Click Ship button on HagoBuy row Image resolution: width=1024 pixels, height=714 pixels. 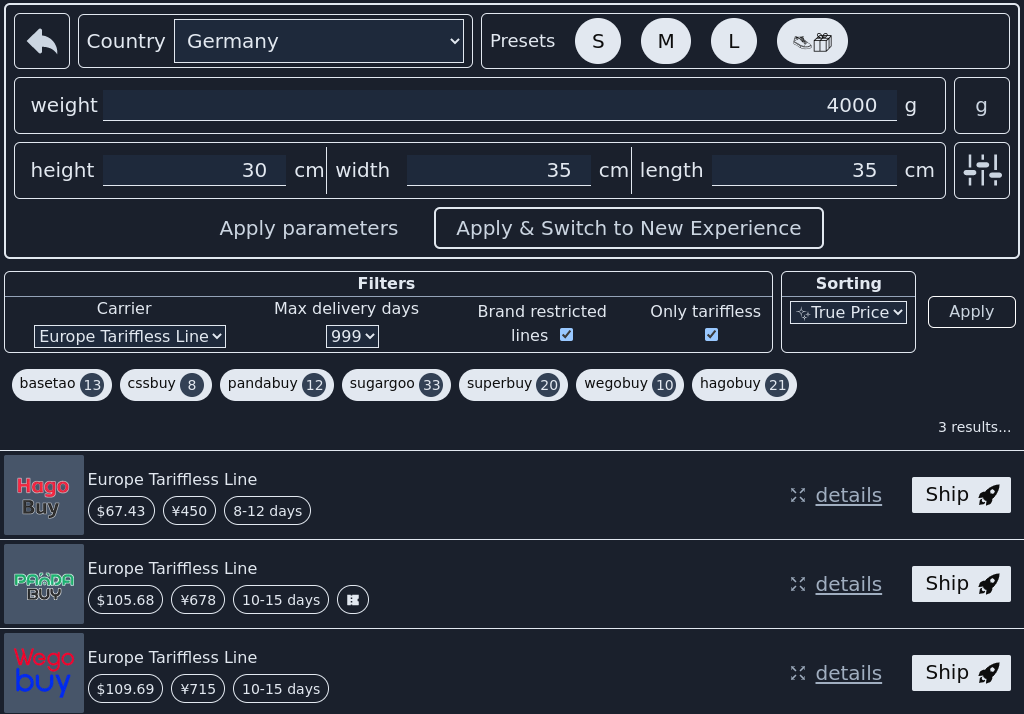[961, 495]
